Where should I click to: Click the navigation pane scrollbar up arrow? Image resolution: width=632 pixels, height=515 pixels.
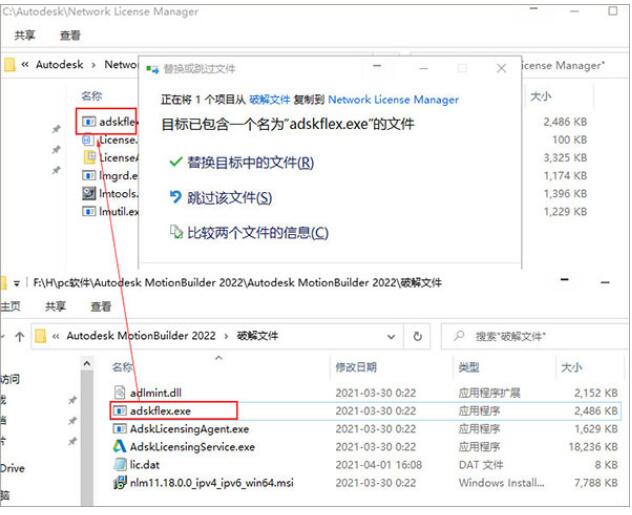[x=87, y=364]
